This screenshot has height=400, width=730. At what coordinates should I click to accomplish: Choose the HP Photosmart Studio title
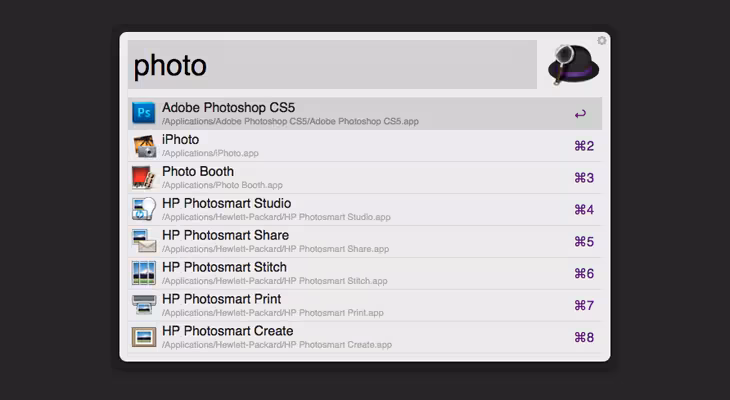click(x=226, y=203)
